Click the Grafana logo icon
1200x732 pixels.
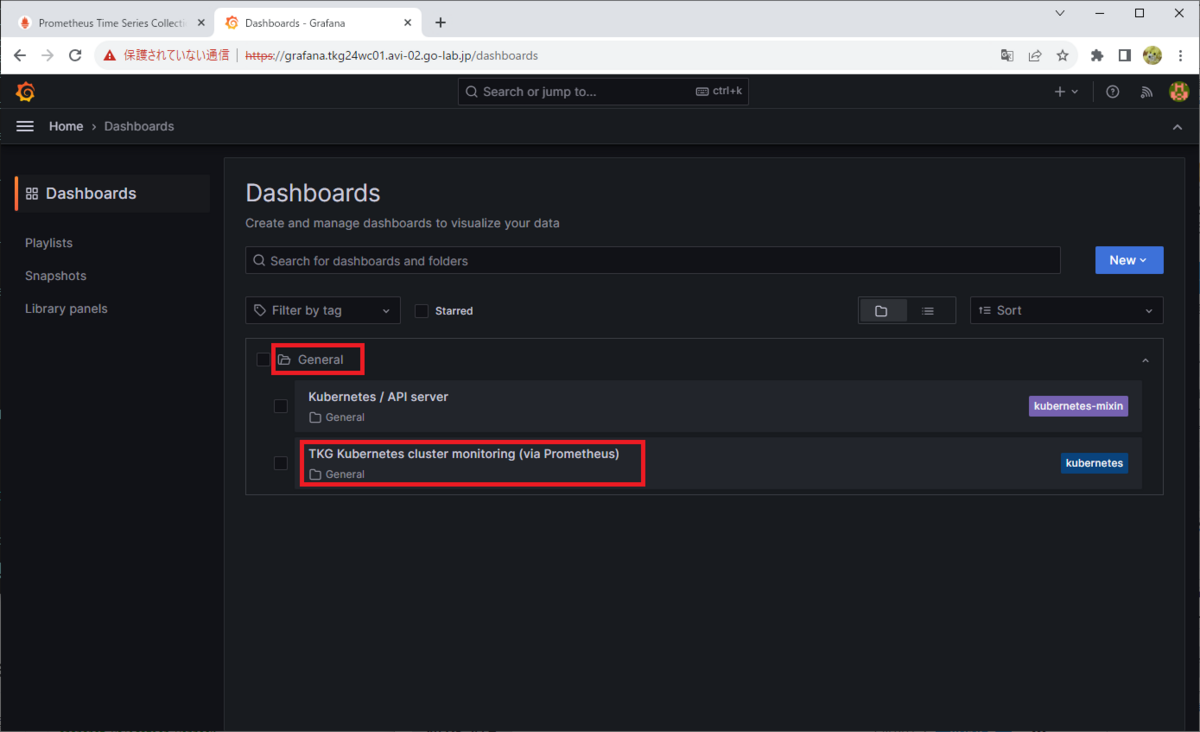coord(26,92)
